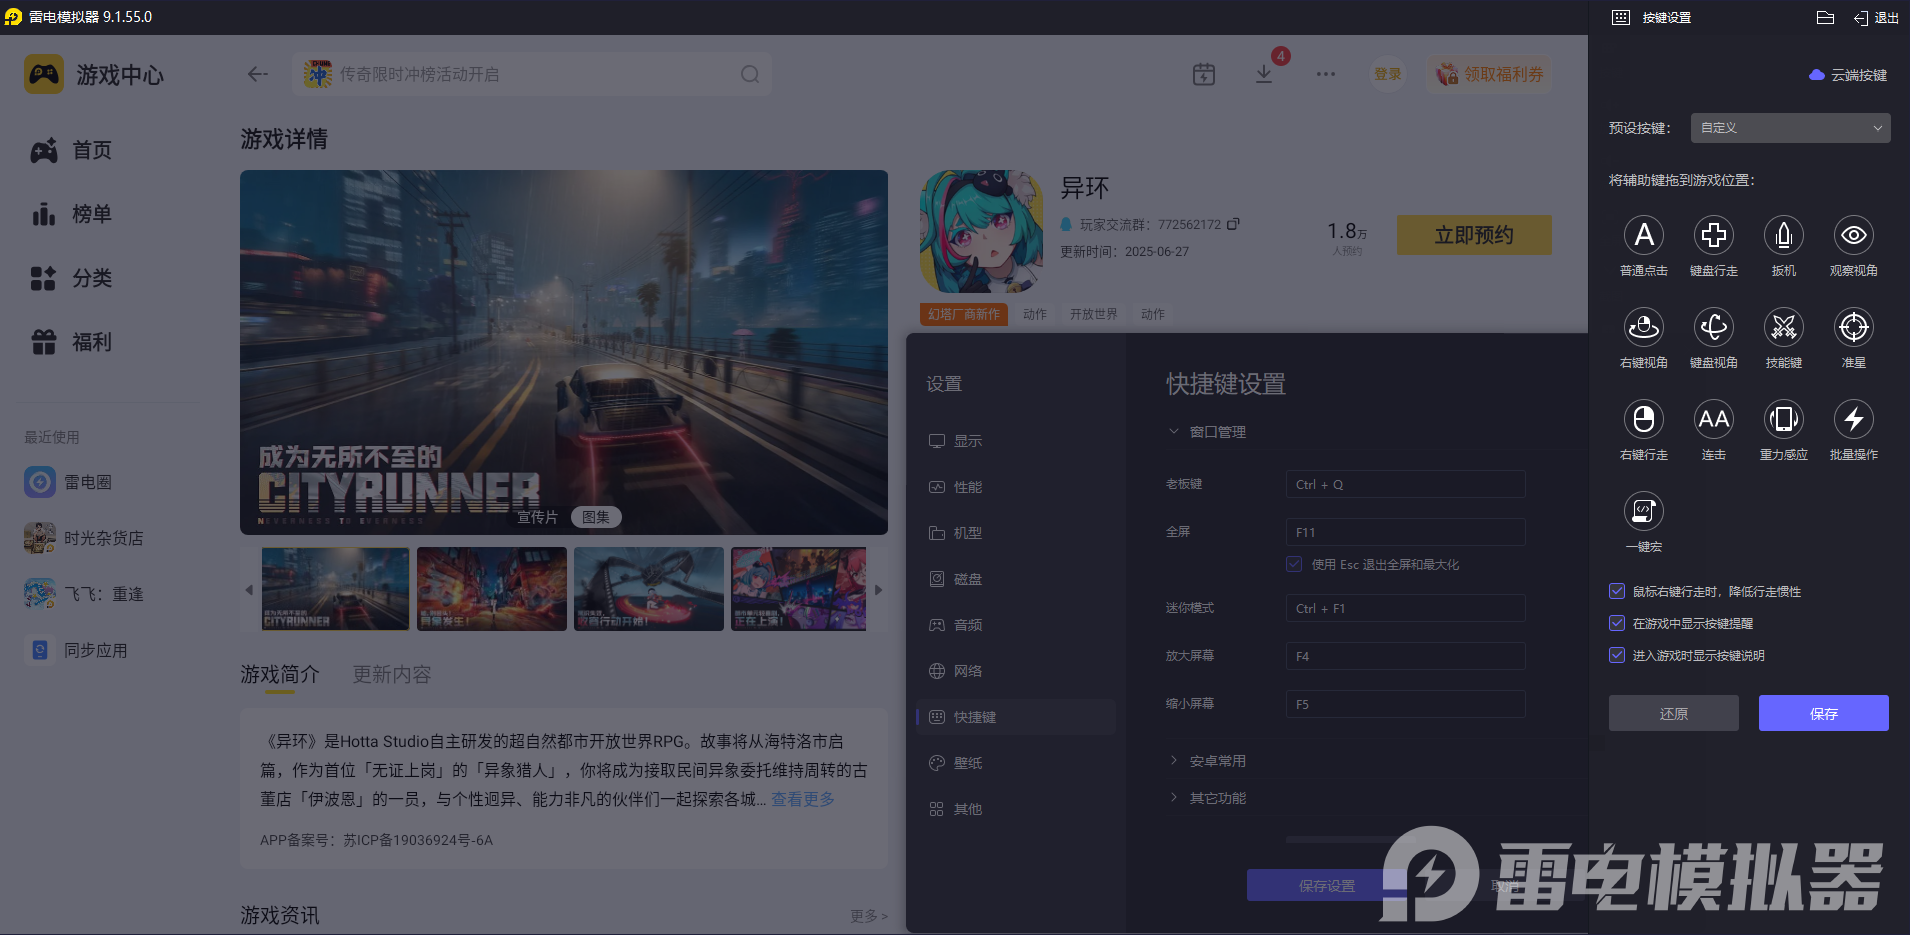The width and height of the screenshot is (1910, 935).
Task: Pick the 技能键 skill key icon
Action: tap(1783, 327)
